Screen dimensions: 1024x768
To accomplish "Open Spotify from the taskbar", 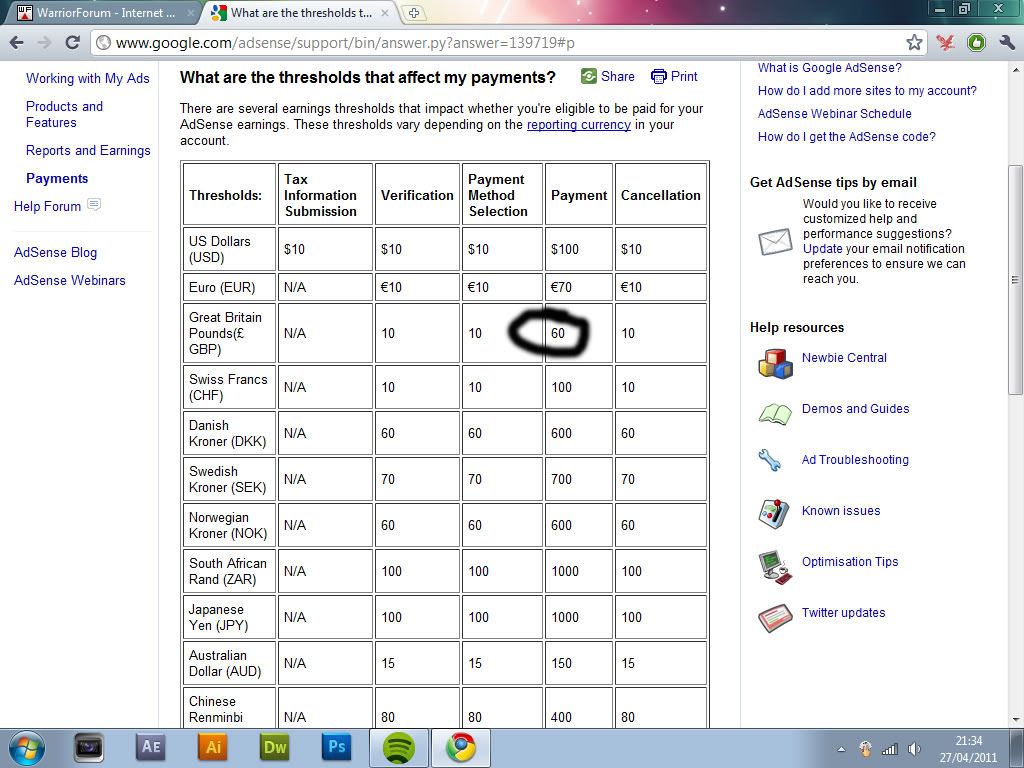I will [x=398, y=748].
